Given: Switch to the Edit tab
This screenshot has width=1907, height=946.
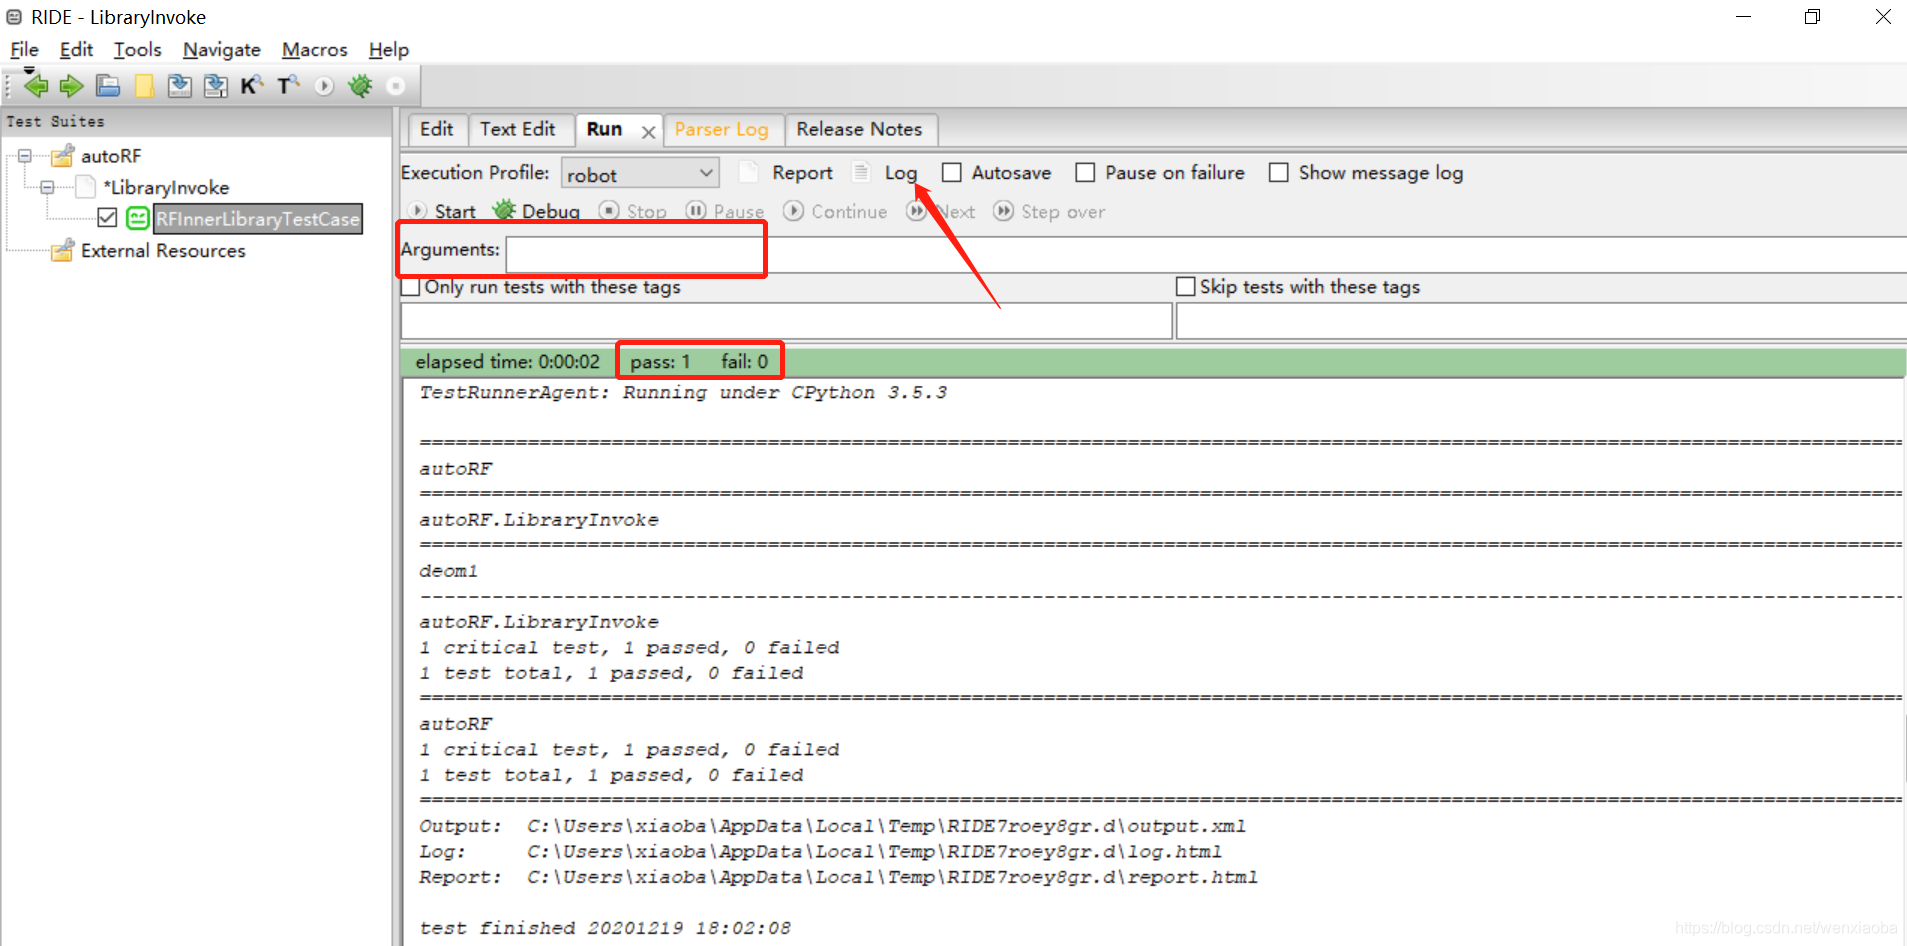Looking at the screenshot, I should [436, 129].
